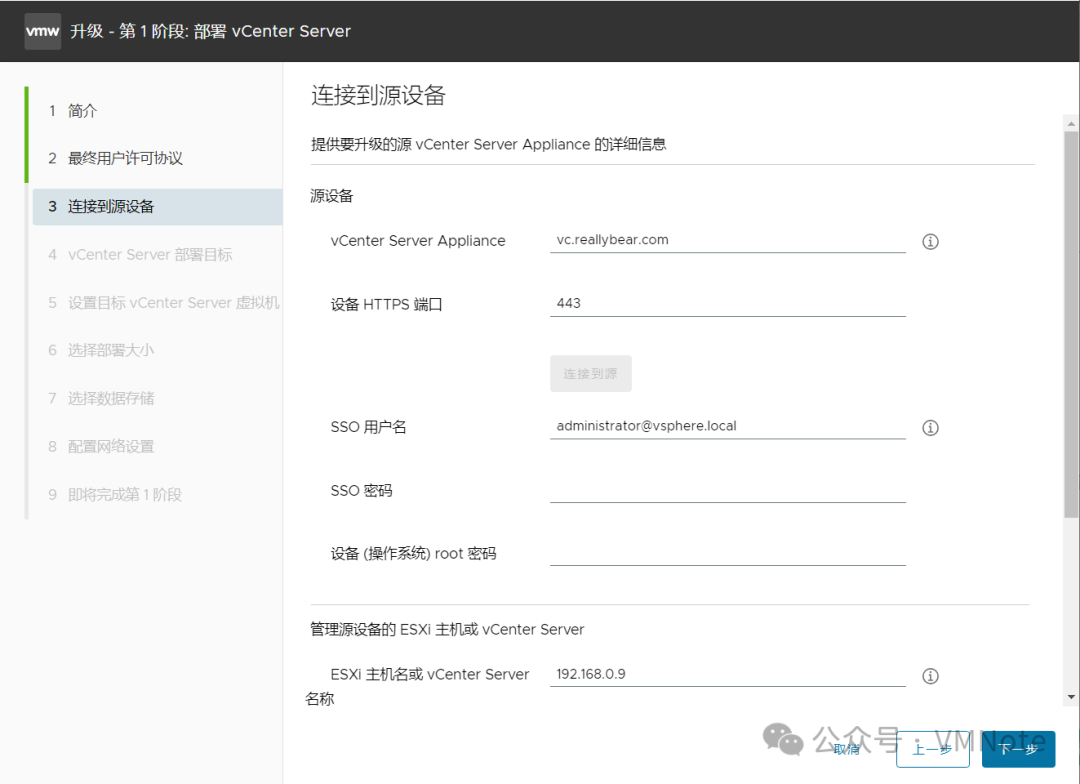This screenshot has height=784, width=1080.
Task: Show info for ESXi host name field
Action: (930, 676)
